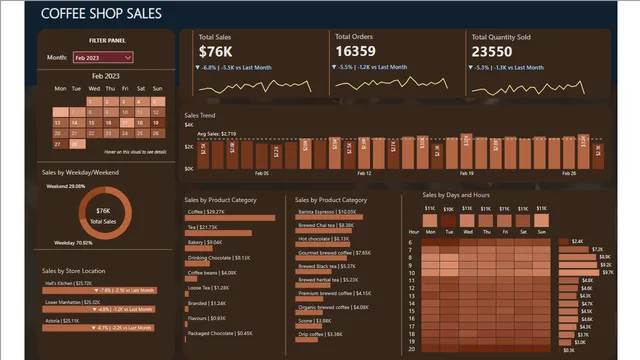Click the Weekday 70.92% donut label

pos(73,243)
